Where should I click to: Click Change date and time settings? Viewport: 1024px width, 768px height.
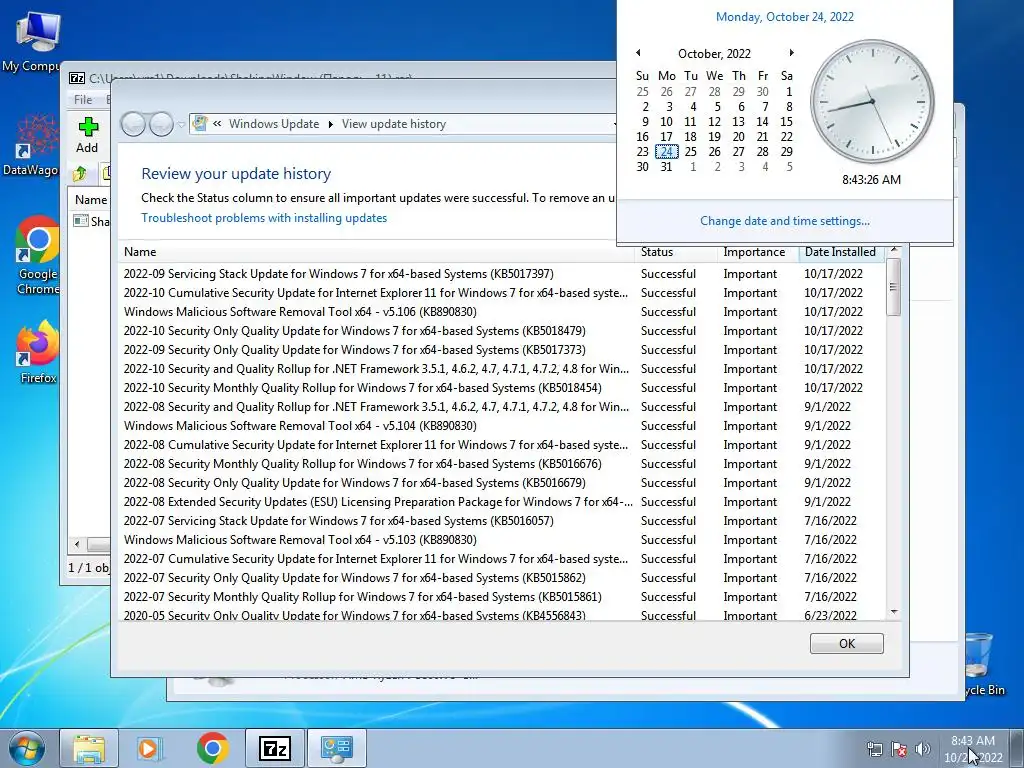point(784,221)
